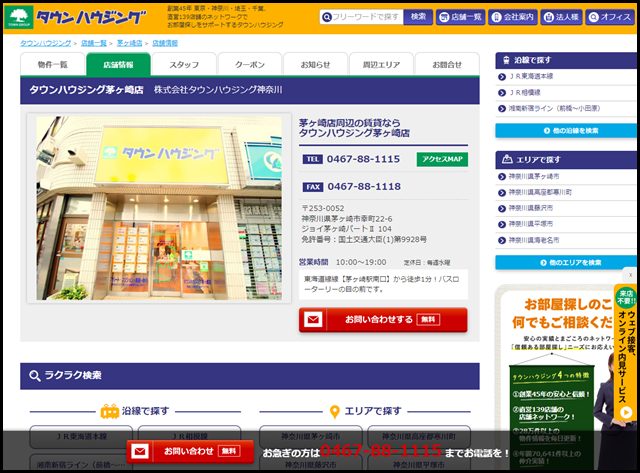640x473 pixels.
Task: Select the 店舗情報 tab
Action: 118,64
